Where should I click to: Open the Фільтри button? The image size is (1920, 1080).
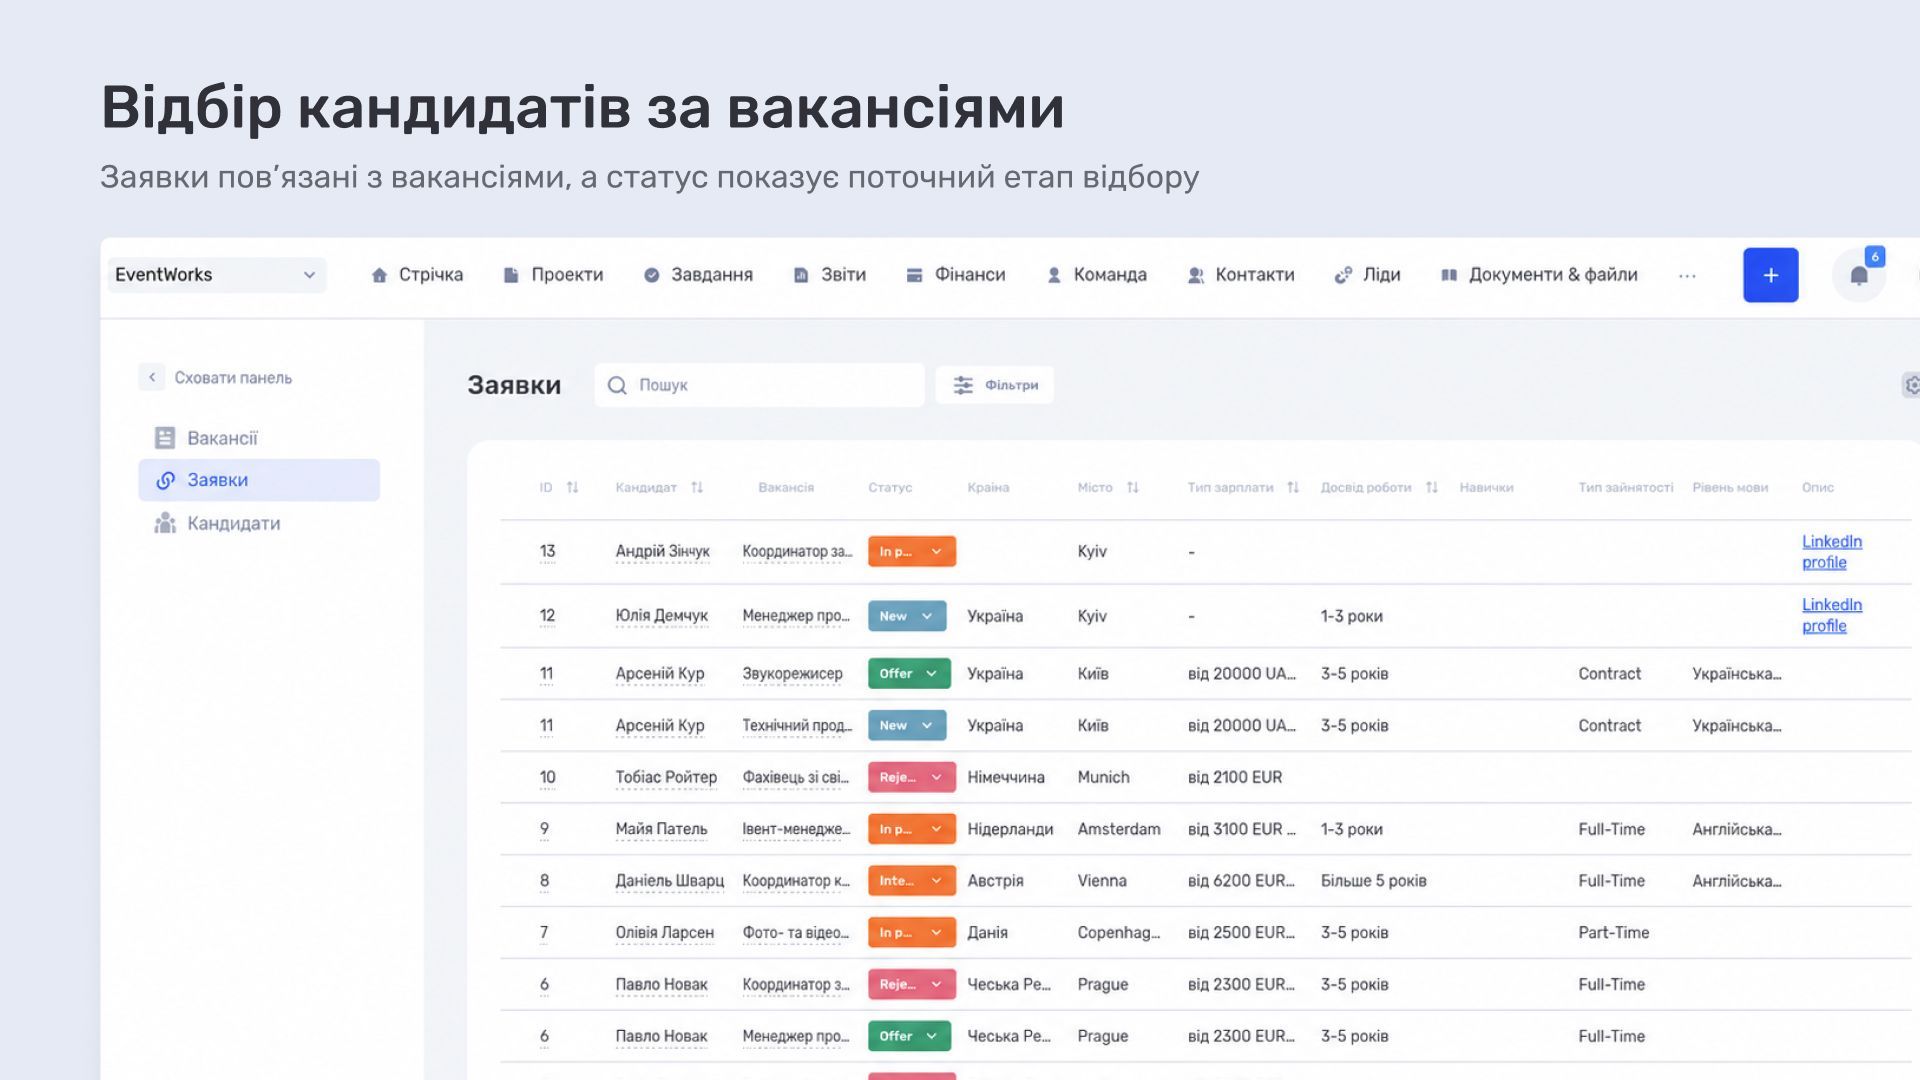tap(995, 385)
